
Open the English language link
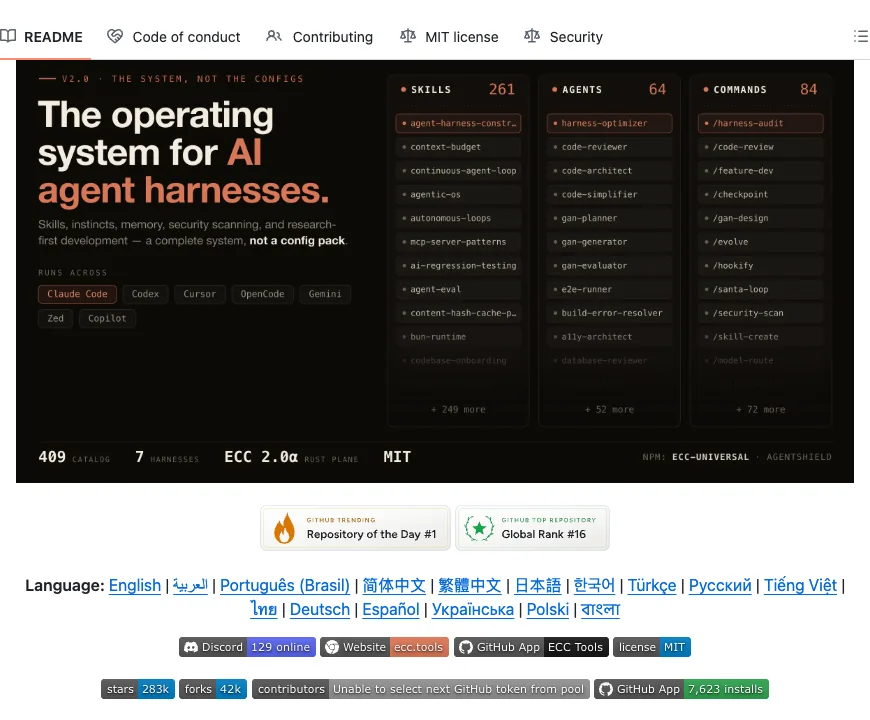pyautogui.click(x=135, y=585)
